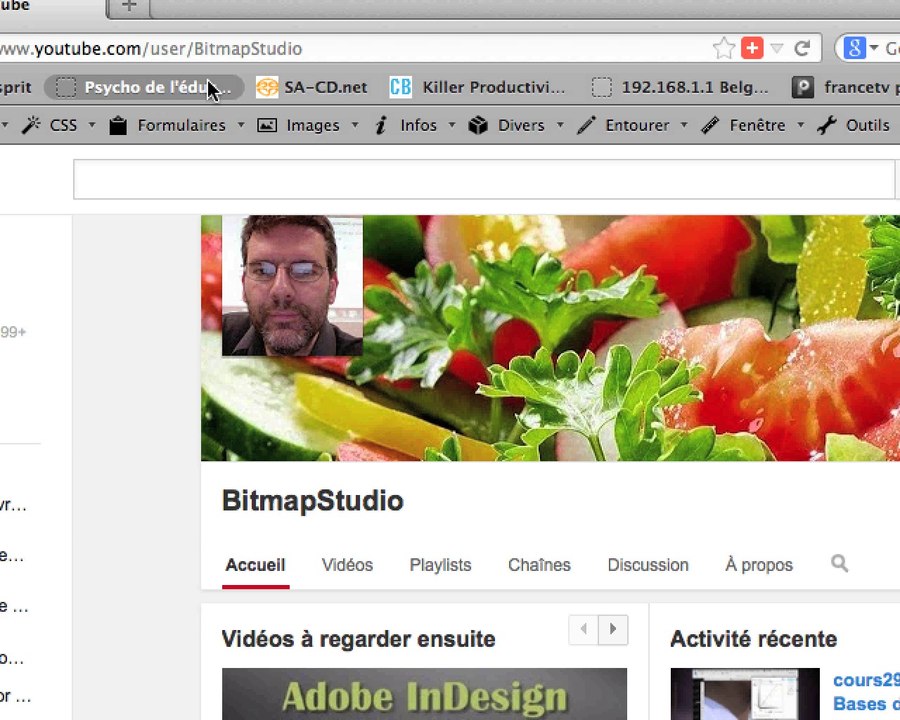This screenshot has height=720, width=900.
Task: Switch to the À propos channel tab
Action: [759, 565]
